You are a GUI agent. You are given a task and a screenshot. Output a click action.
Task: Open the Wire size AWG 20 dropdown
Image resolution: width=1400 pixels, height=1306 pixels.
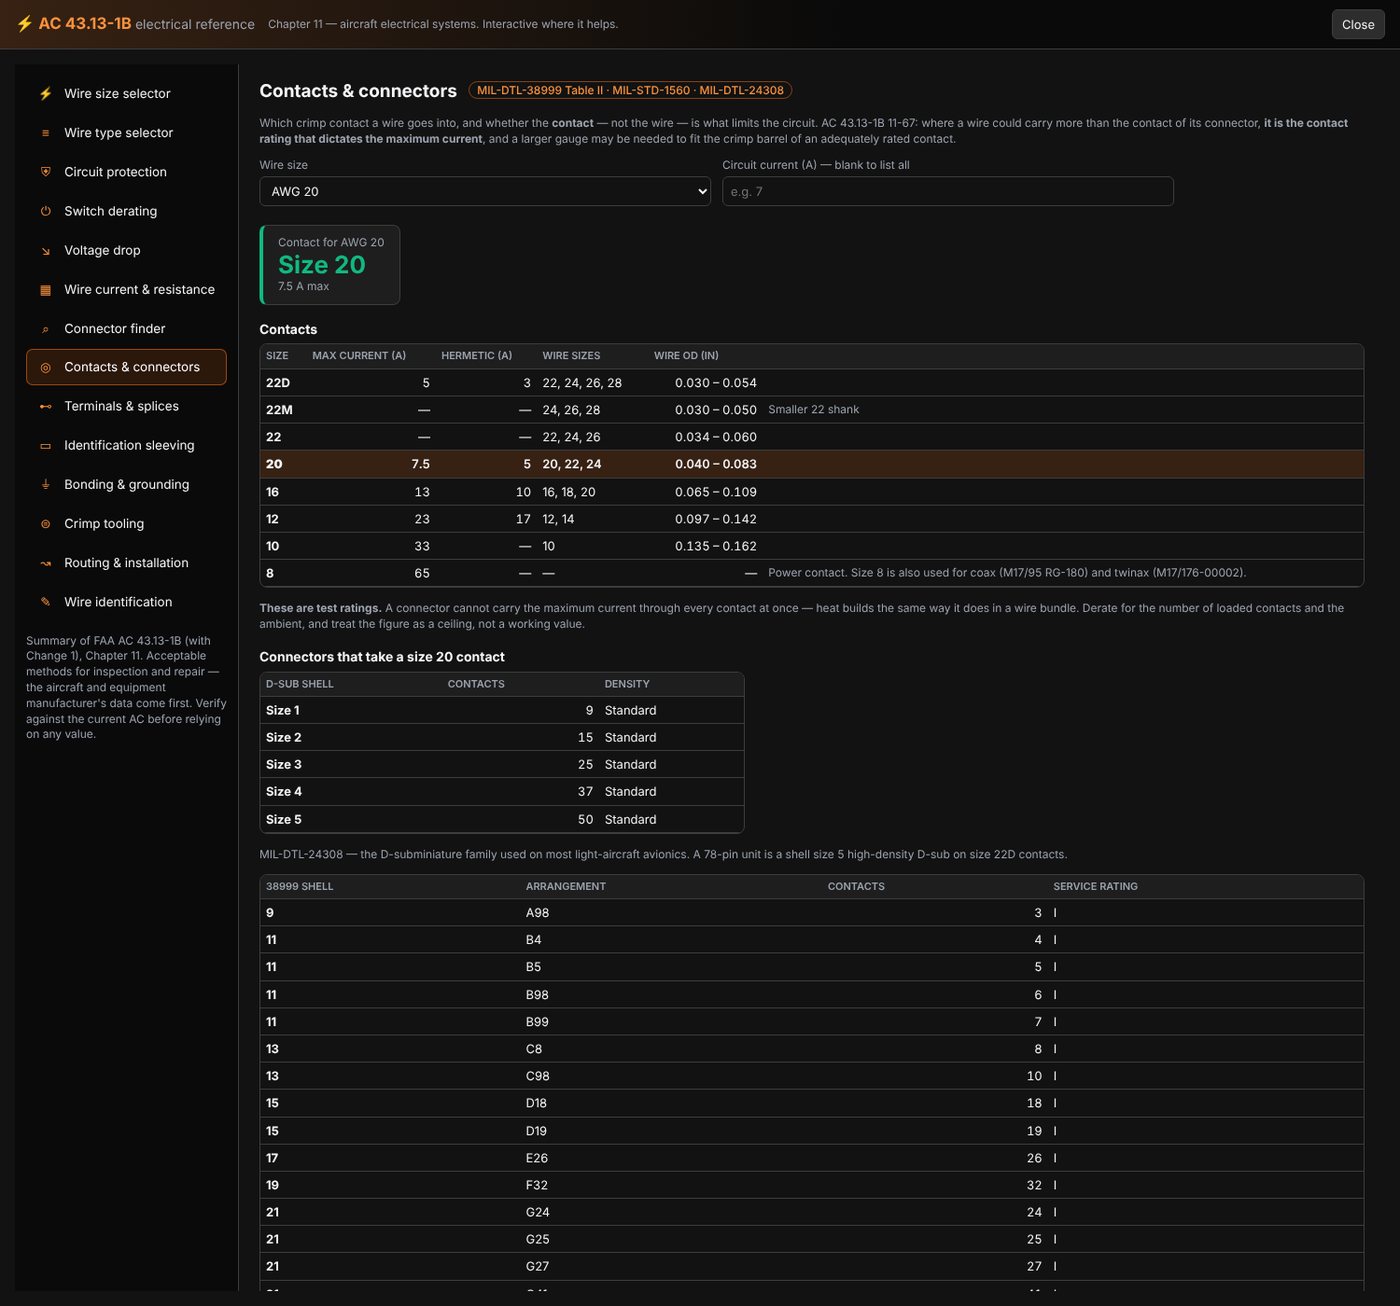pos(485,191)
